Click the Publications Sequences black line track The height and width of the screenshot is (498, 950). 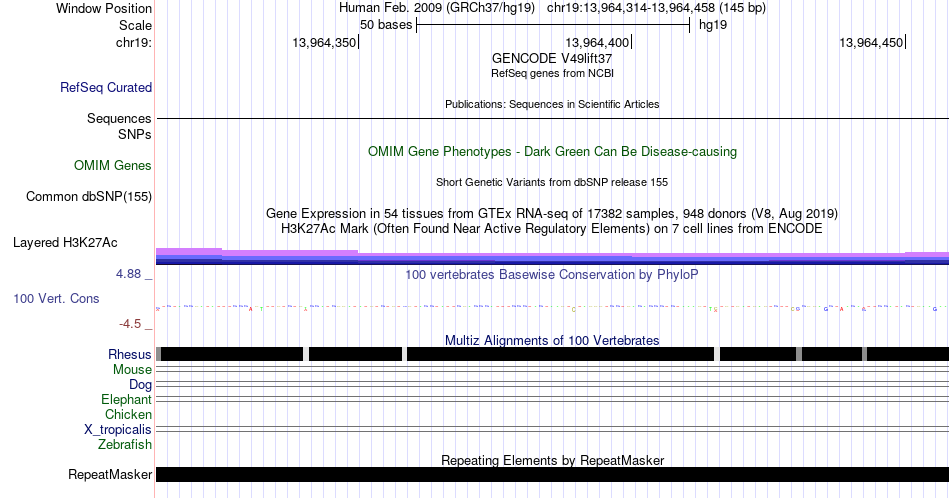click(x=553, y=118)
